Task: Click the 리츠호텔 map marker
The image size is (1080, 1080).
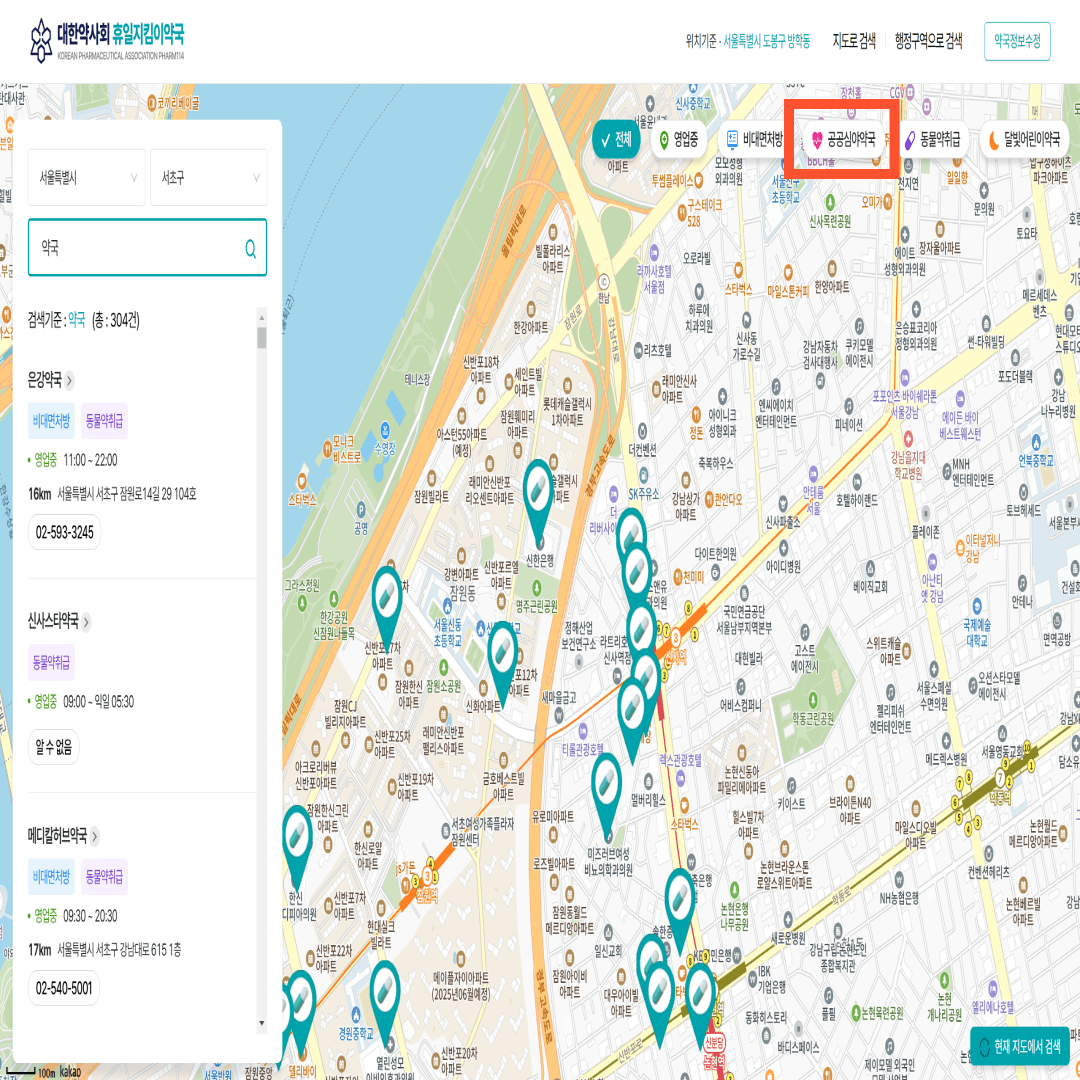Action: coord(637,351)
